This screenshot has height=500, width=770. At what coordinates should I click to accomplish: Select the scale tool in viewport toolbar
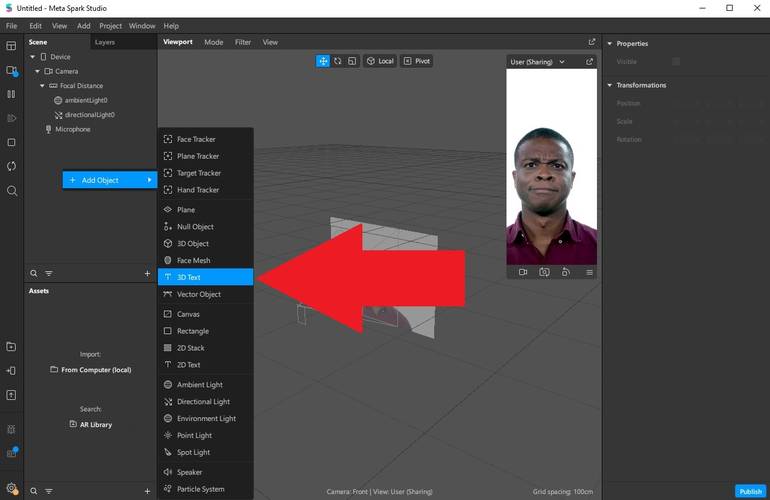pyautogui.click(x=352, y=61)
